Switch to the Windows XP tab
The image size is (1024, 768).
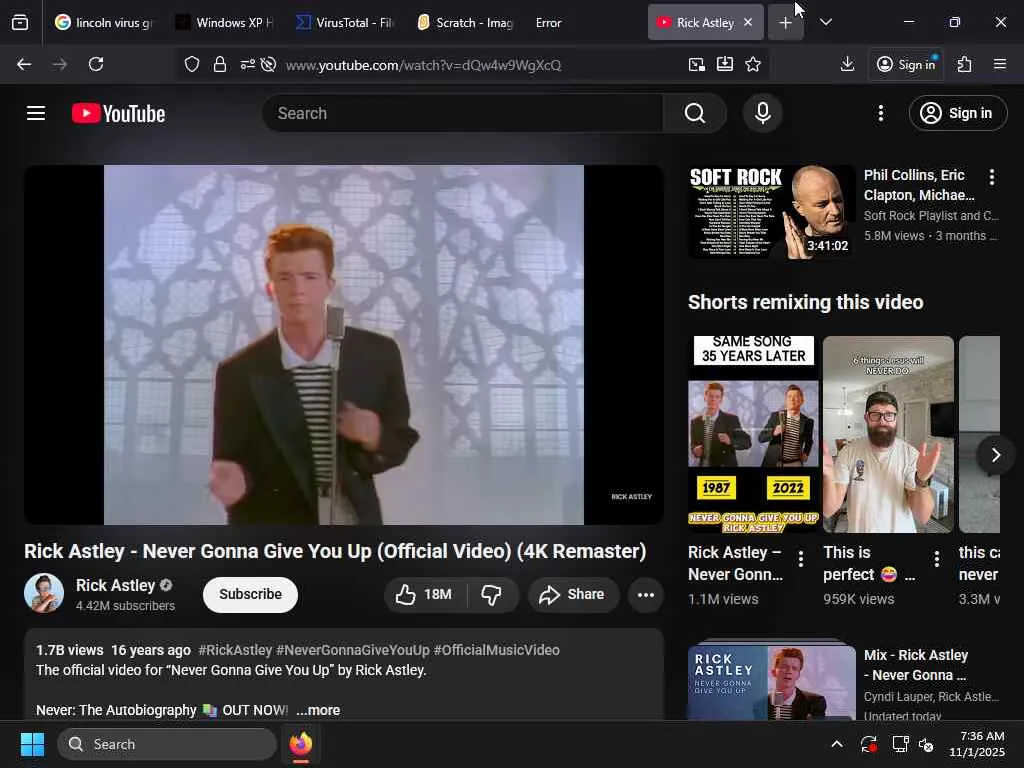225,22
